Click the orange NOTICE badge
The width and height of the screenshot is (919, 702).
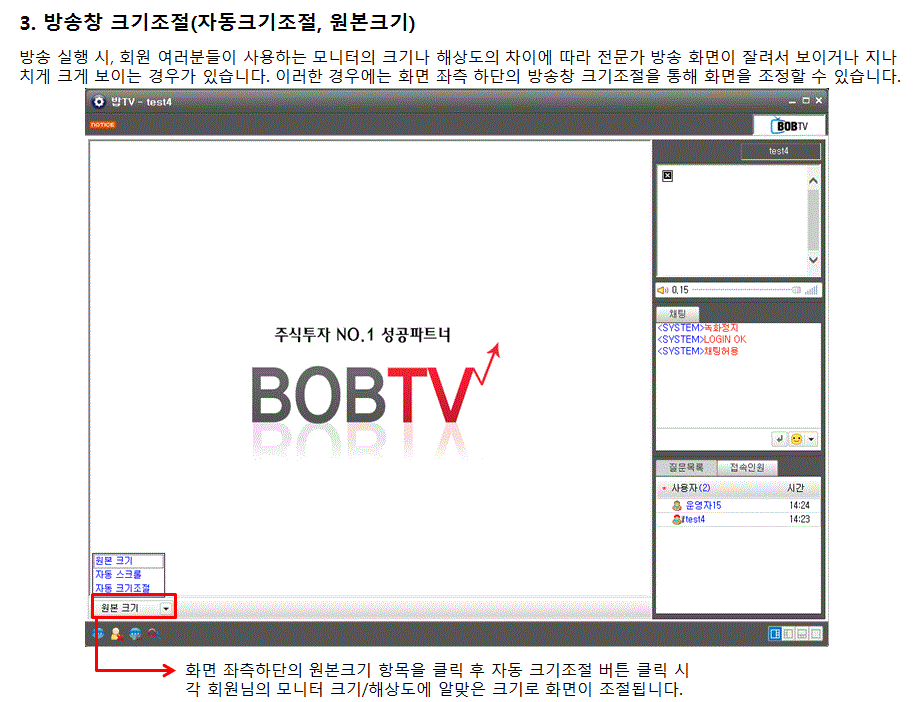click(103, 125)
